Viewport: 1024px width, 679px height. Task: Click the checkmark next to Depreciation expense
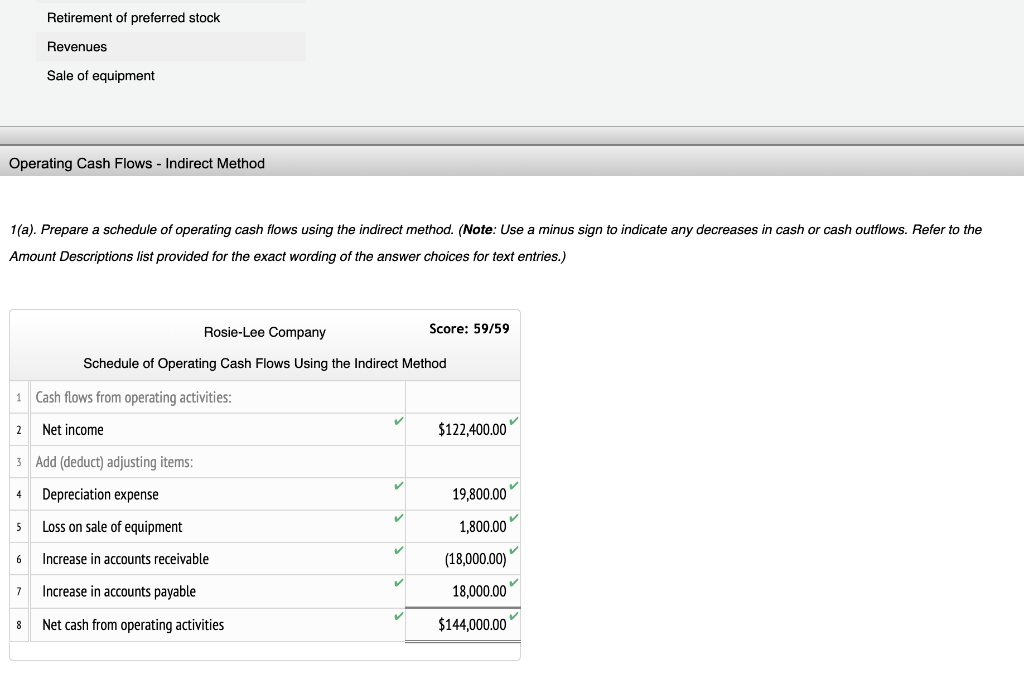click(396, 488)
